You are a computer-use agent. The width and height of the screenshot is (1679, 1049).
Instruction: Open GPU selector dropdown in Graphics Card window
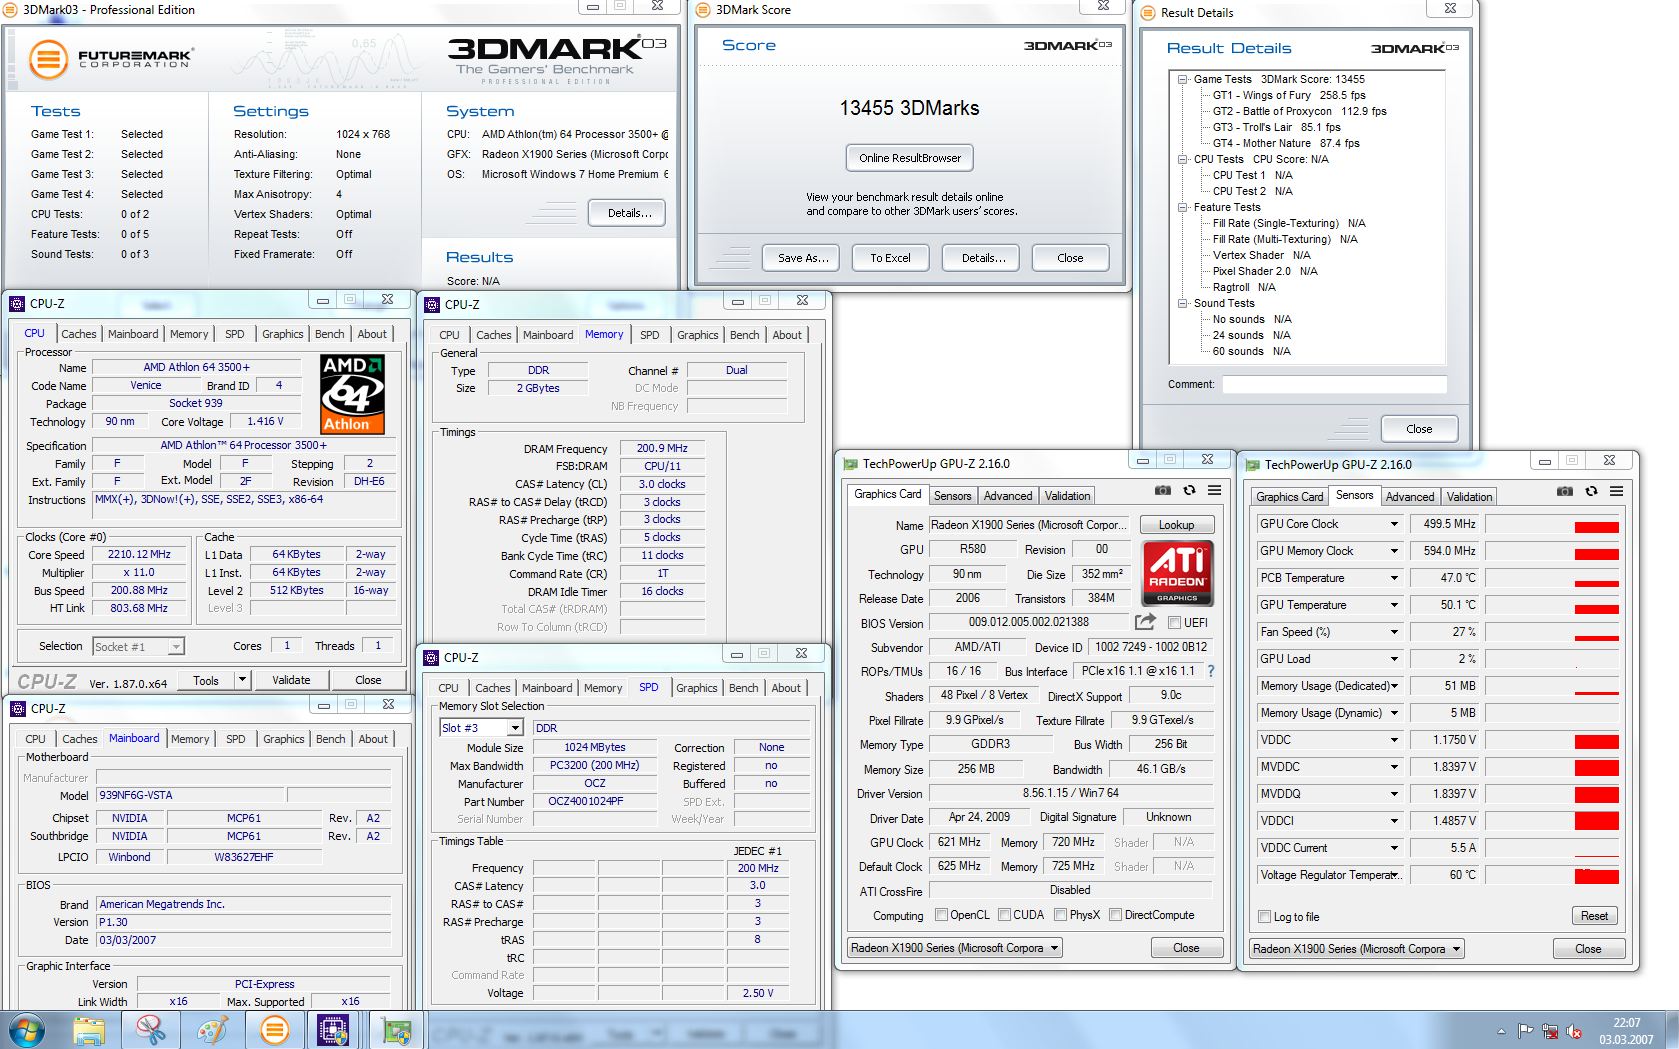[955, 948]
